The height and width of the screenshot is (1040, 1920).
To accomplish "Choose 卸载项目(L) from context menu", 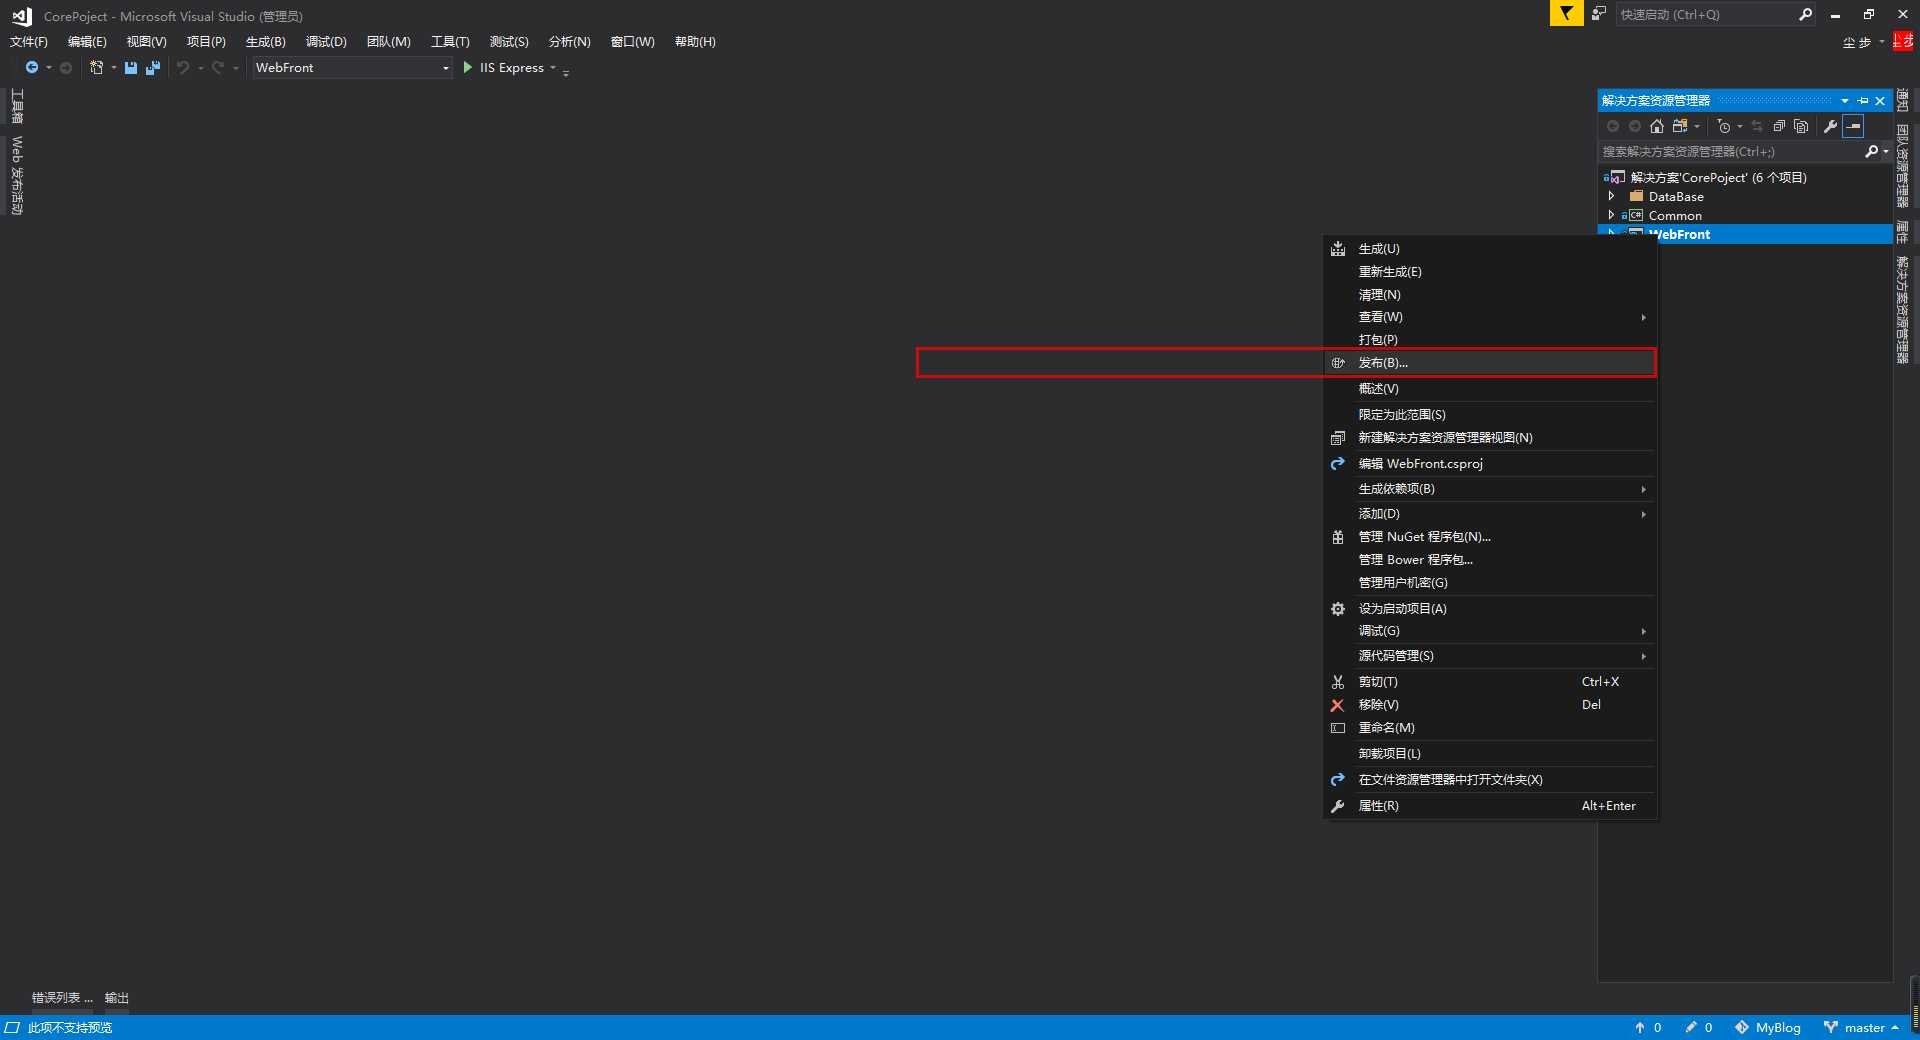I will pos(1490,754).
